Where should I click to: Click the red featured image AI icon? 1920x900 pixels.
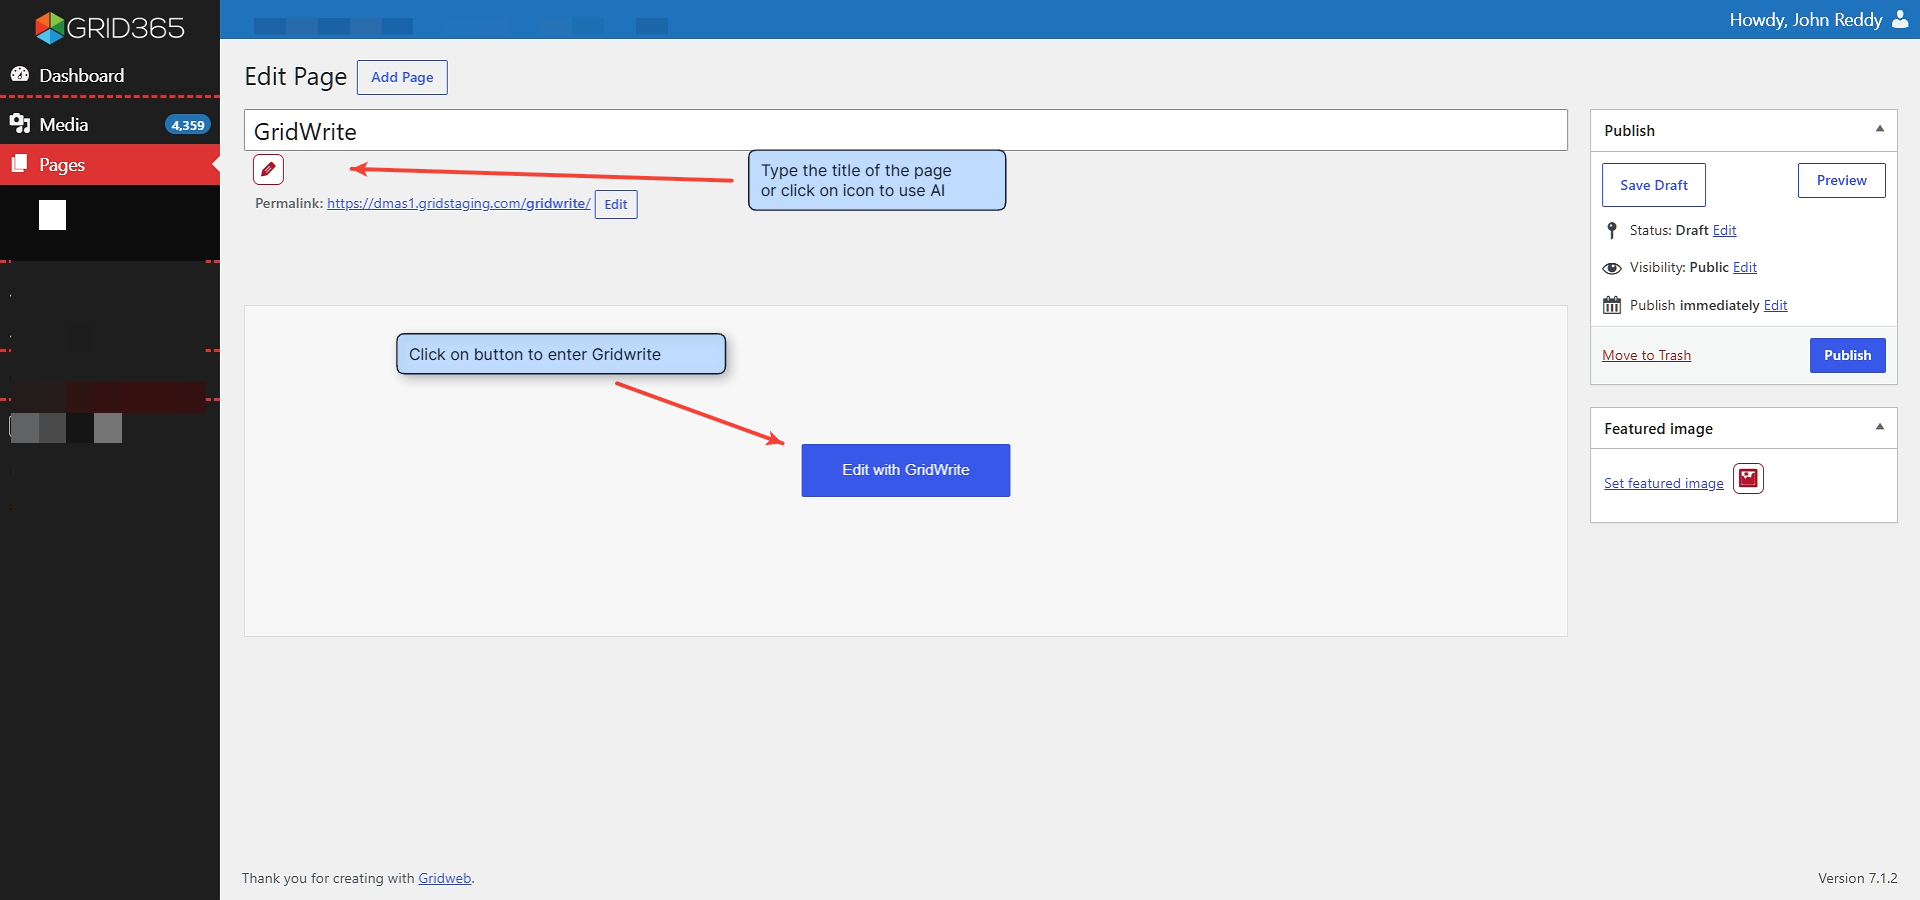[x=1748, y=479]
